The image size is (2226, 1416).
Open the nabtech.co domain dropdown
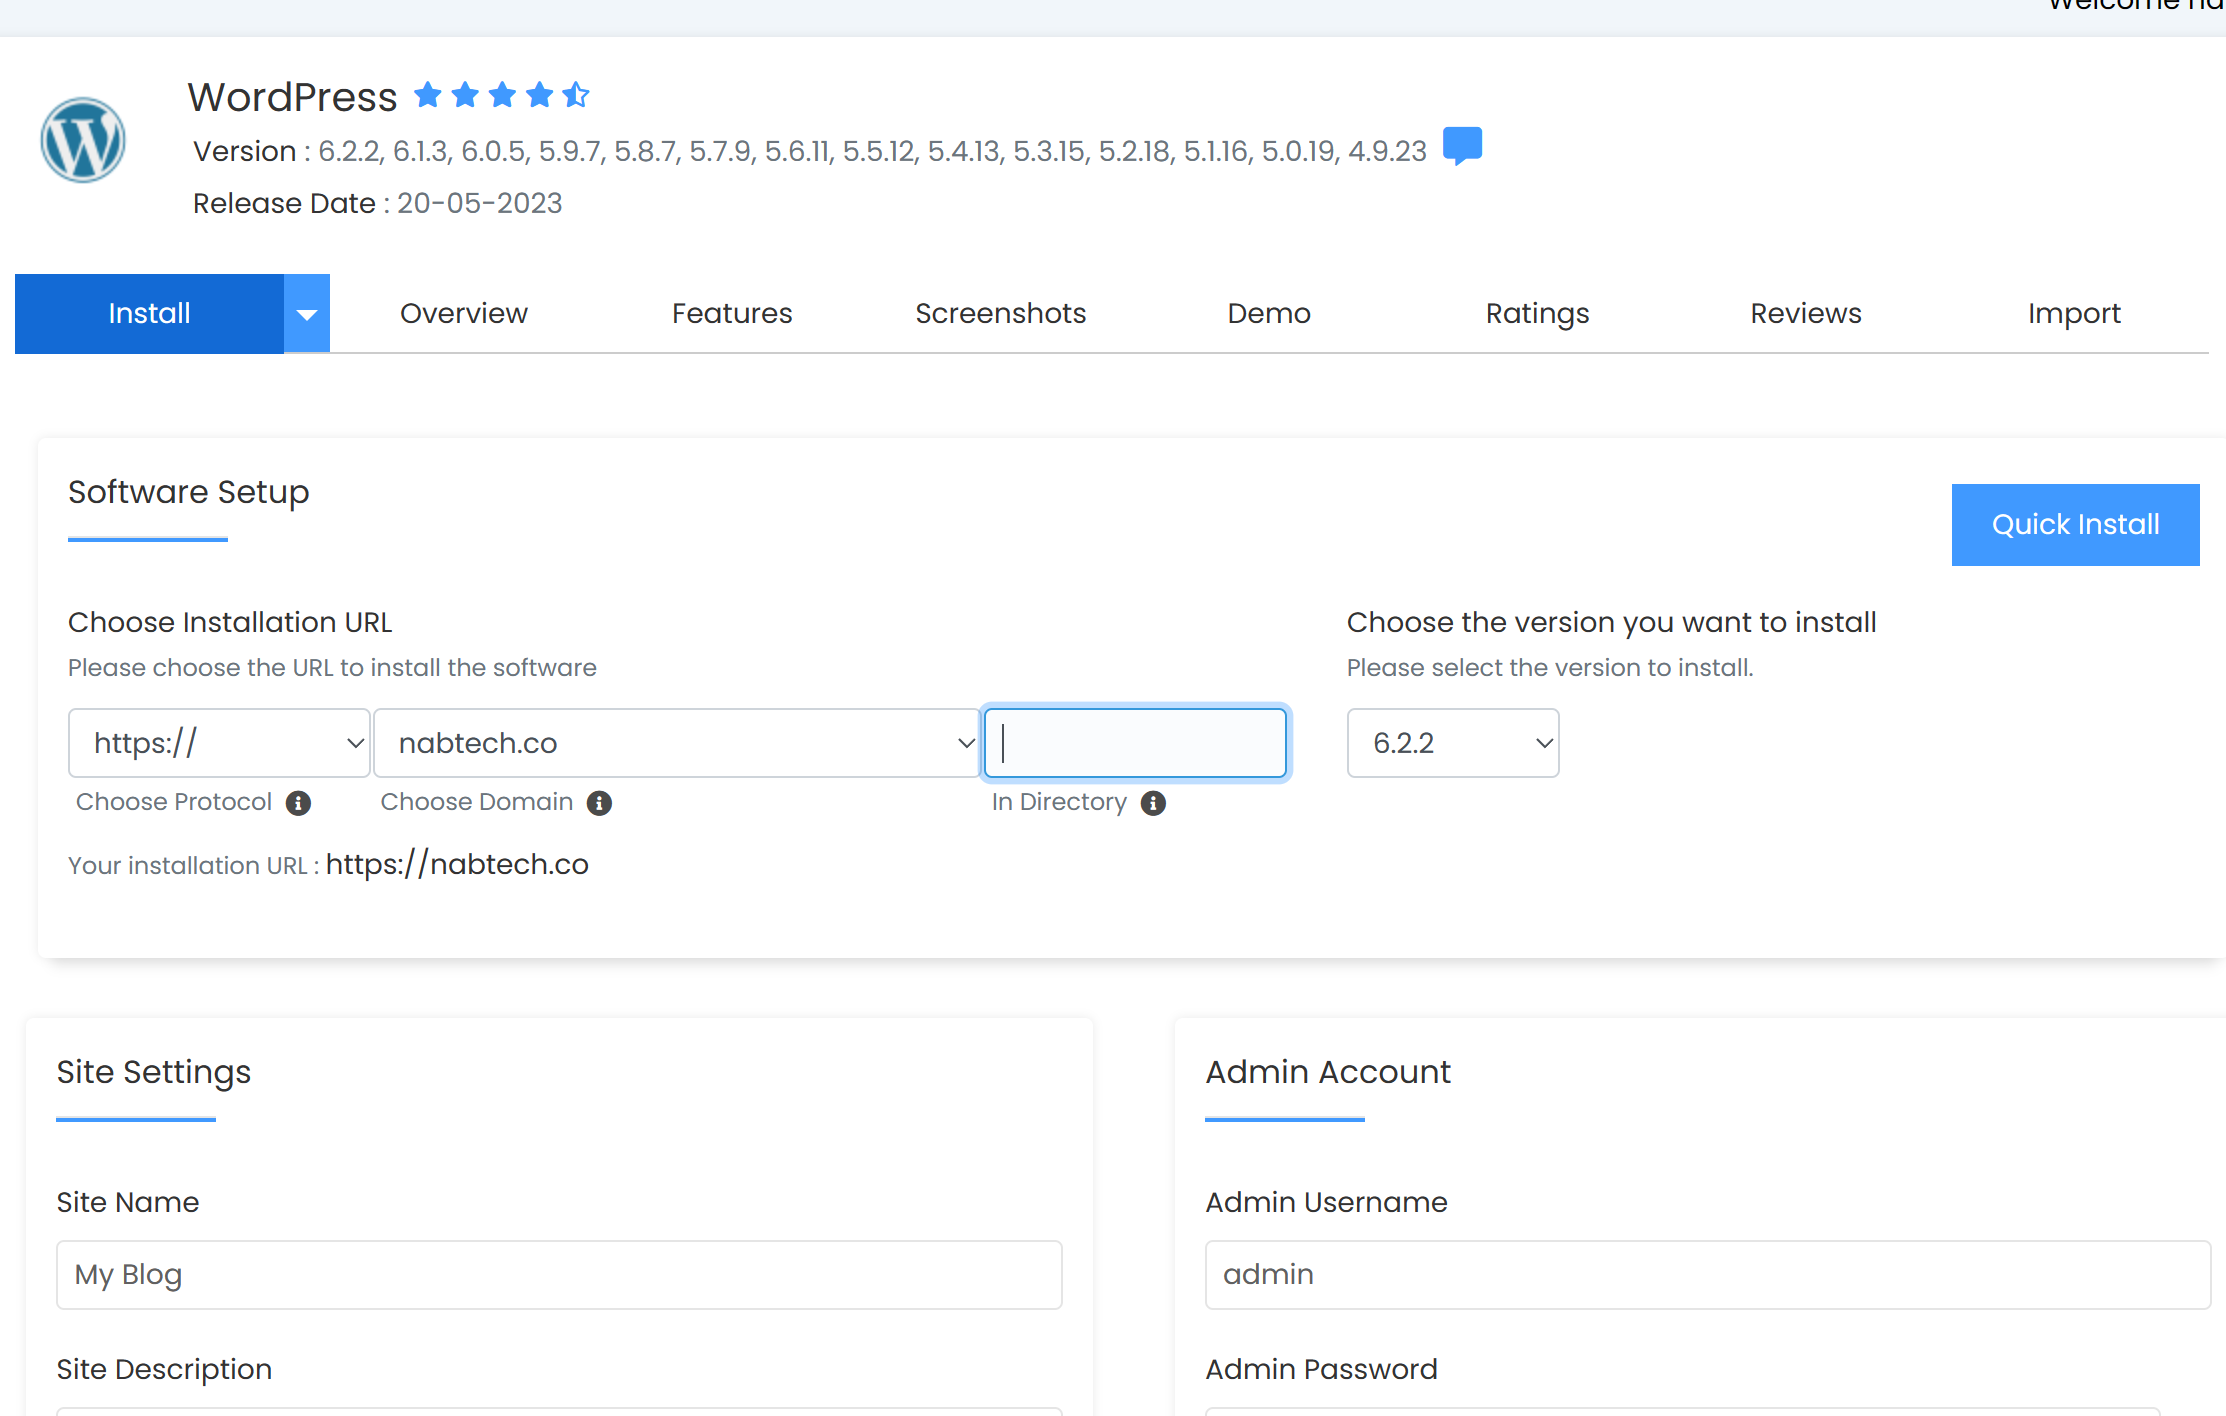click(676, 743)
